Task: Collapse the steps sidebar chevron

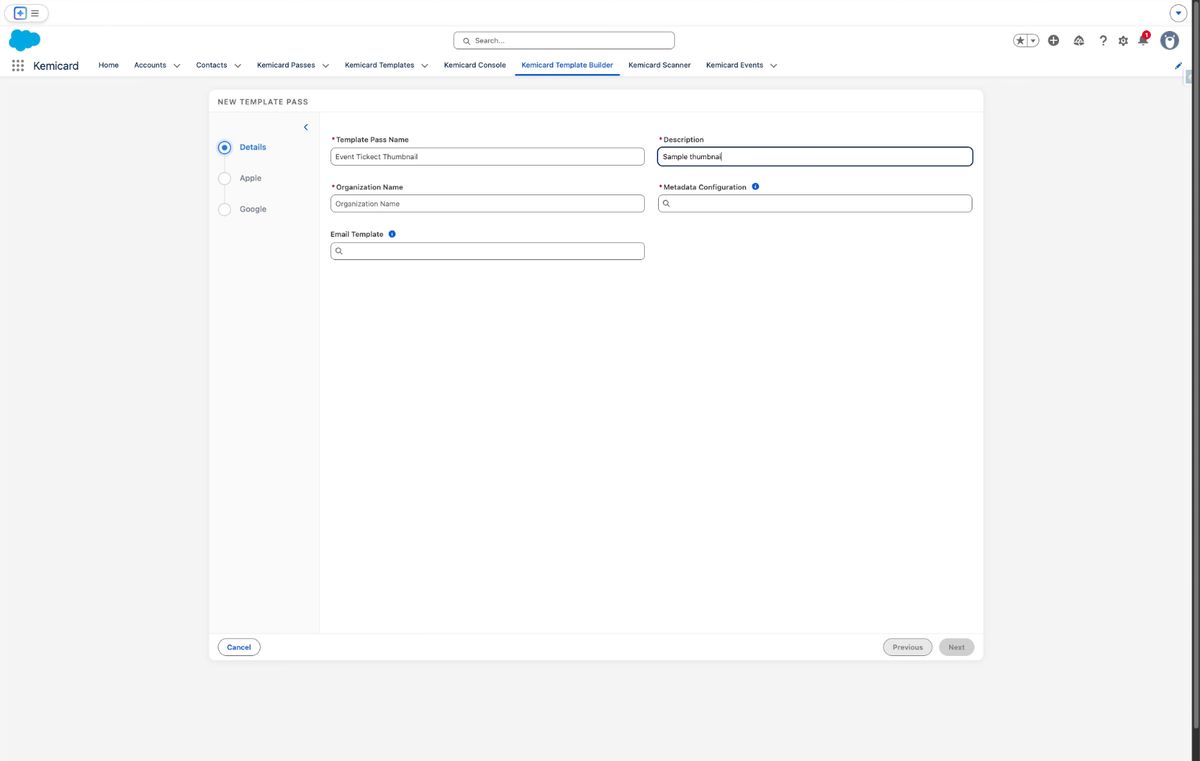Action: click(x=306, y=127)
